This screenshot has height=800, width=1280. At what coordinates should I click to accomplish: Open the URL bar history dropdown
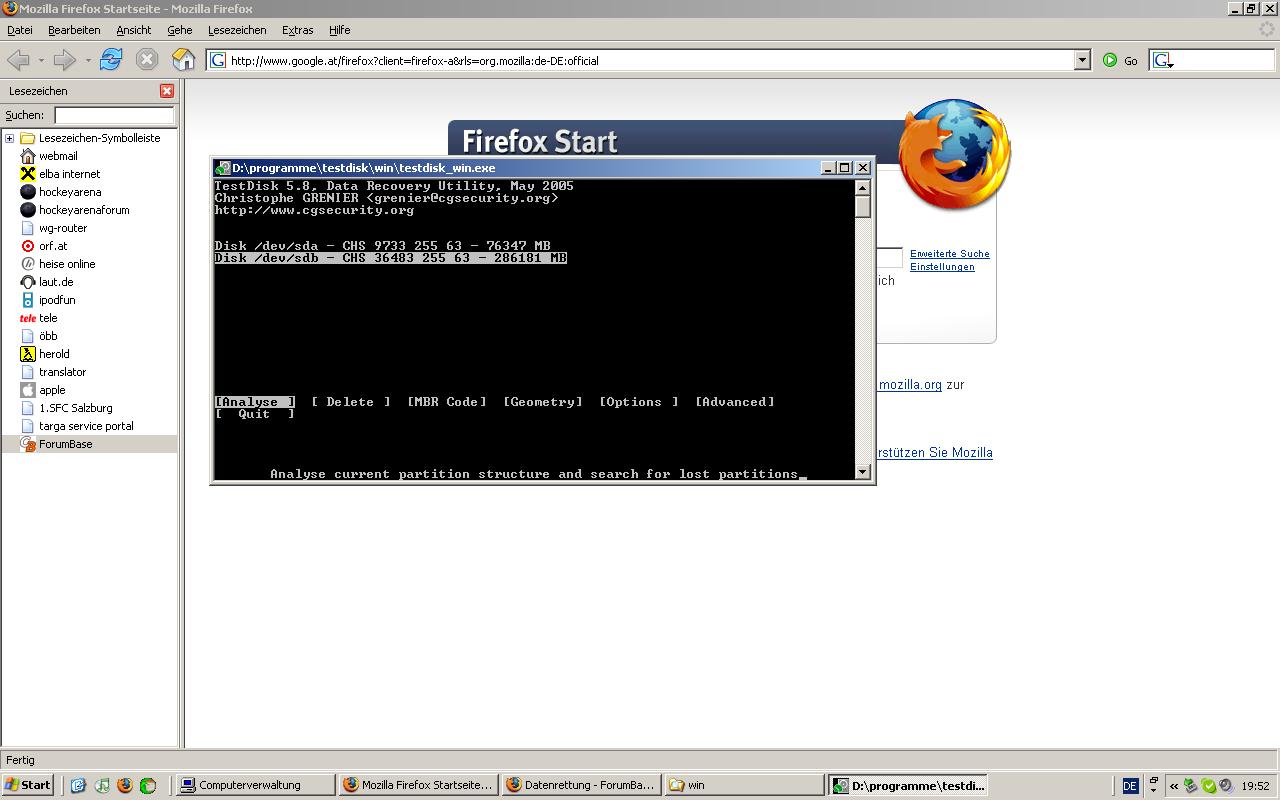1081,60
